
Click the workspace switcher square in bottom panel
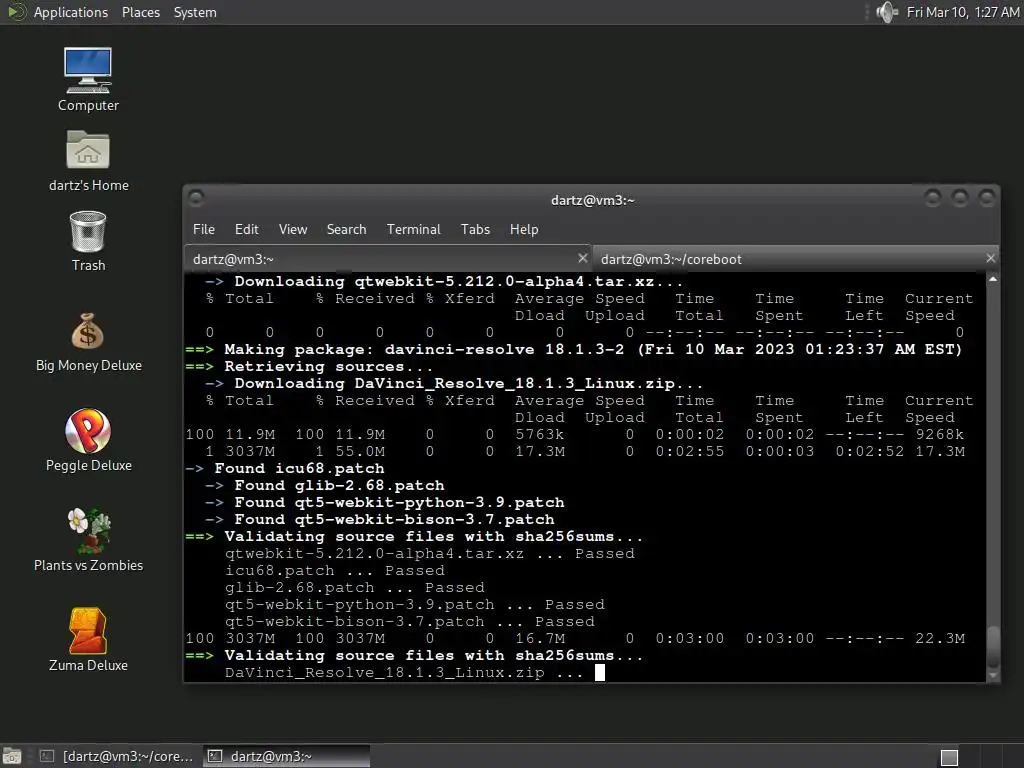click(949, 757)
